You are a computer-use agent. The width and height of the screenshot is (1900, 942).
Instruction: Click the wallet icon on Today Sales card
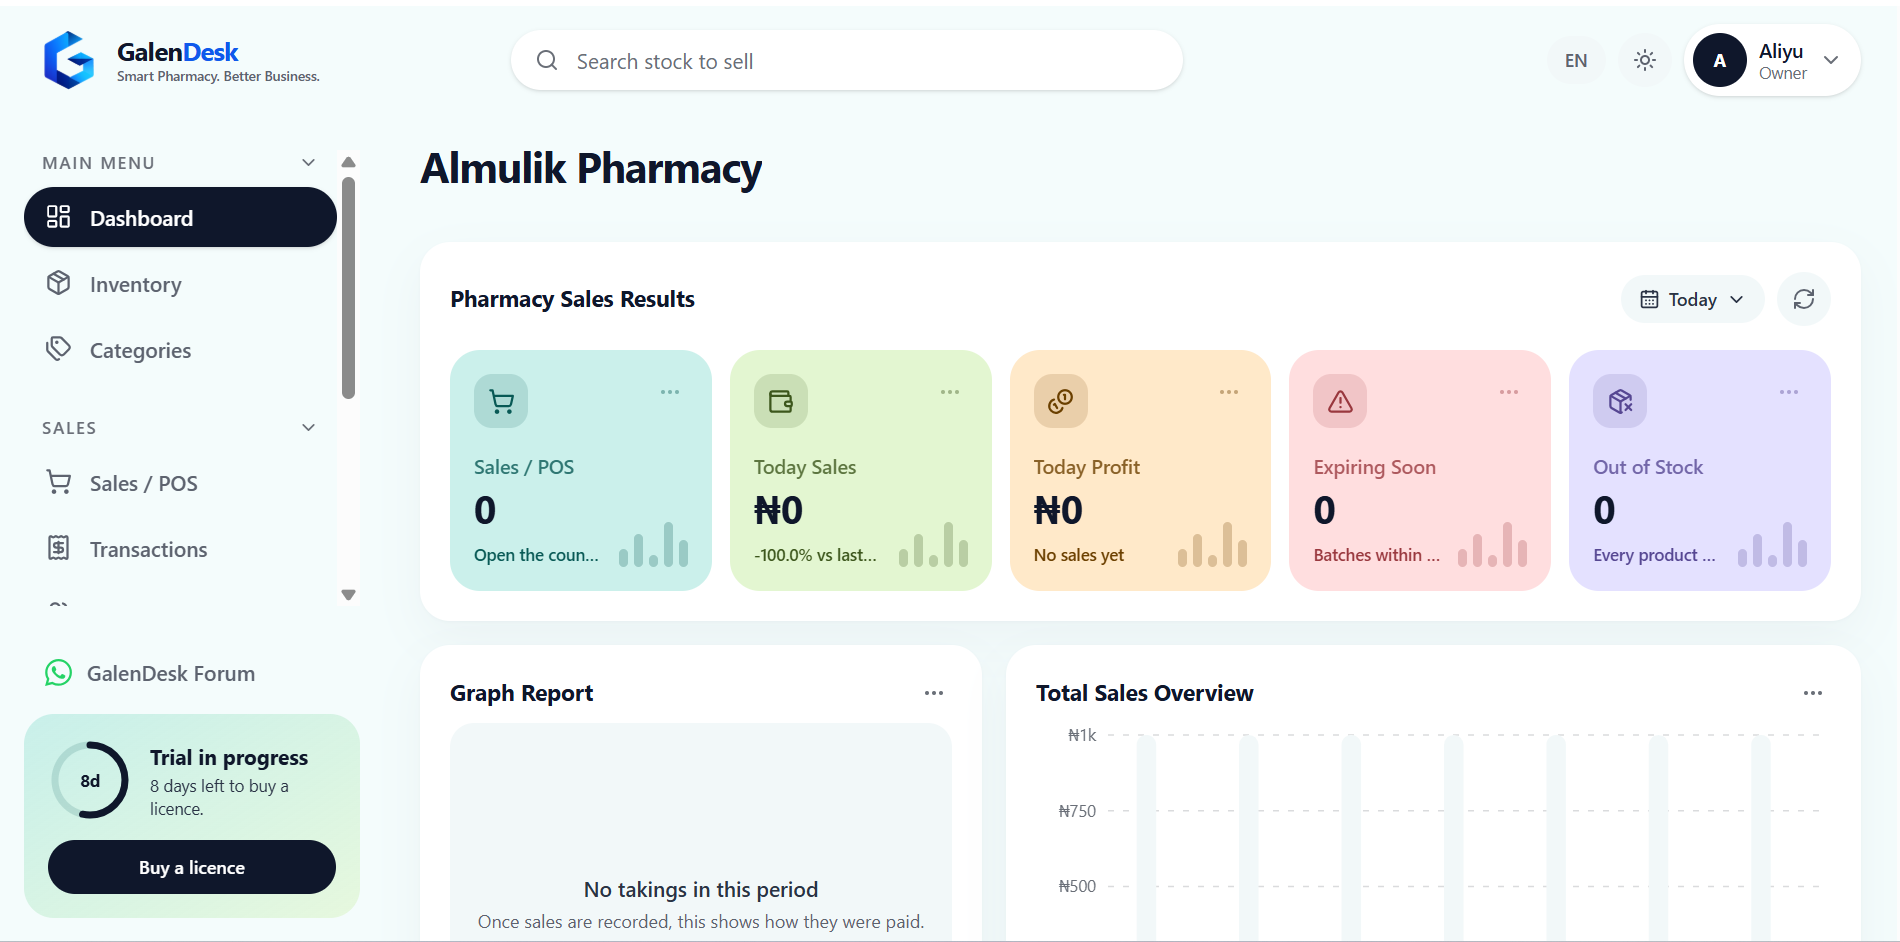pyautogui.click(x=781, y=401)
